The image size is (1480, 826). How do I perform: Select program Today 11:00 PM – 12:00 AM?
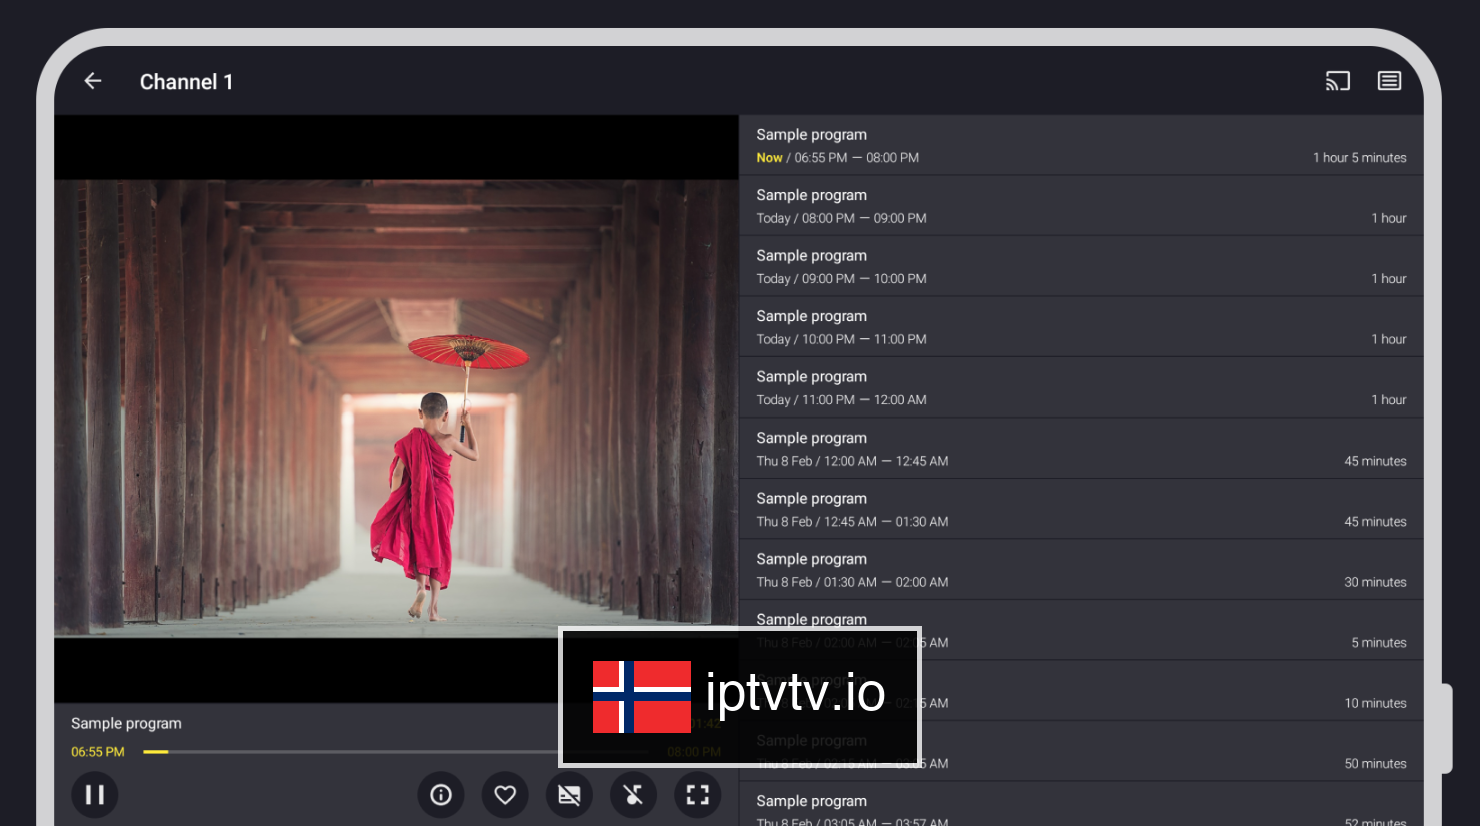tap(1081, 388)
